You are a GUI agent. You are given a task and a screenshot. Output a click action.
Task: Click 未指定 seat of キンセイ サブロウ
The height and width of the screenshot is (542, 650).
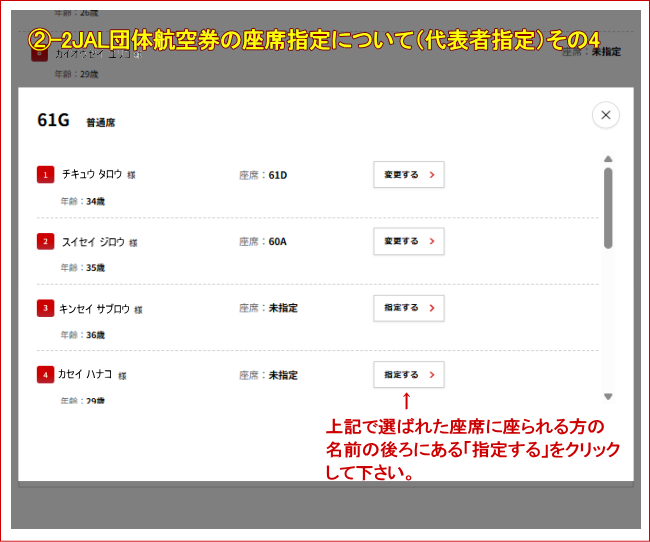point(283,308)
